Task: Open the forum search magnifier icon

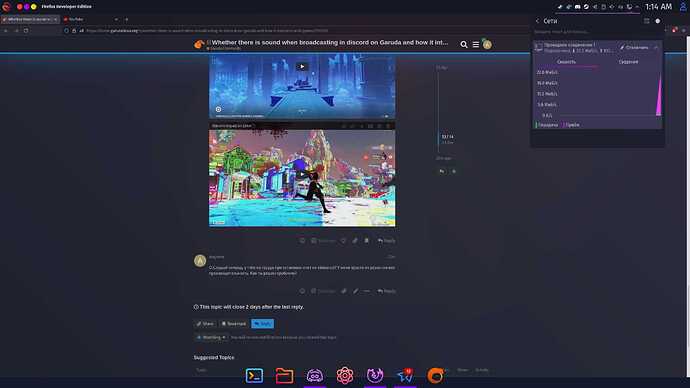Action: click(x=464, y=44)
